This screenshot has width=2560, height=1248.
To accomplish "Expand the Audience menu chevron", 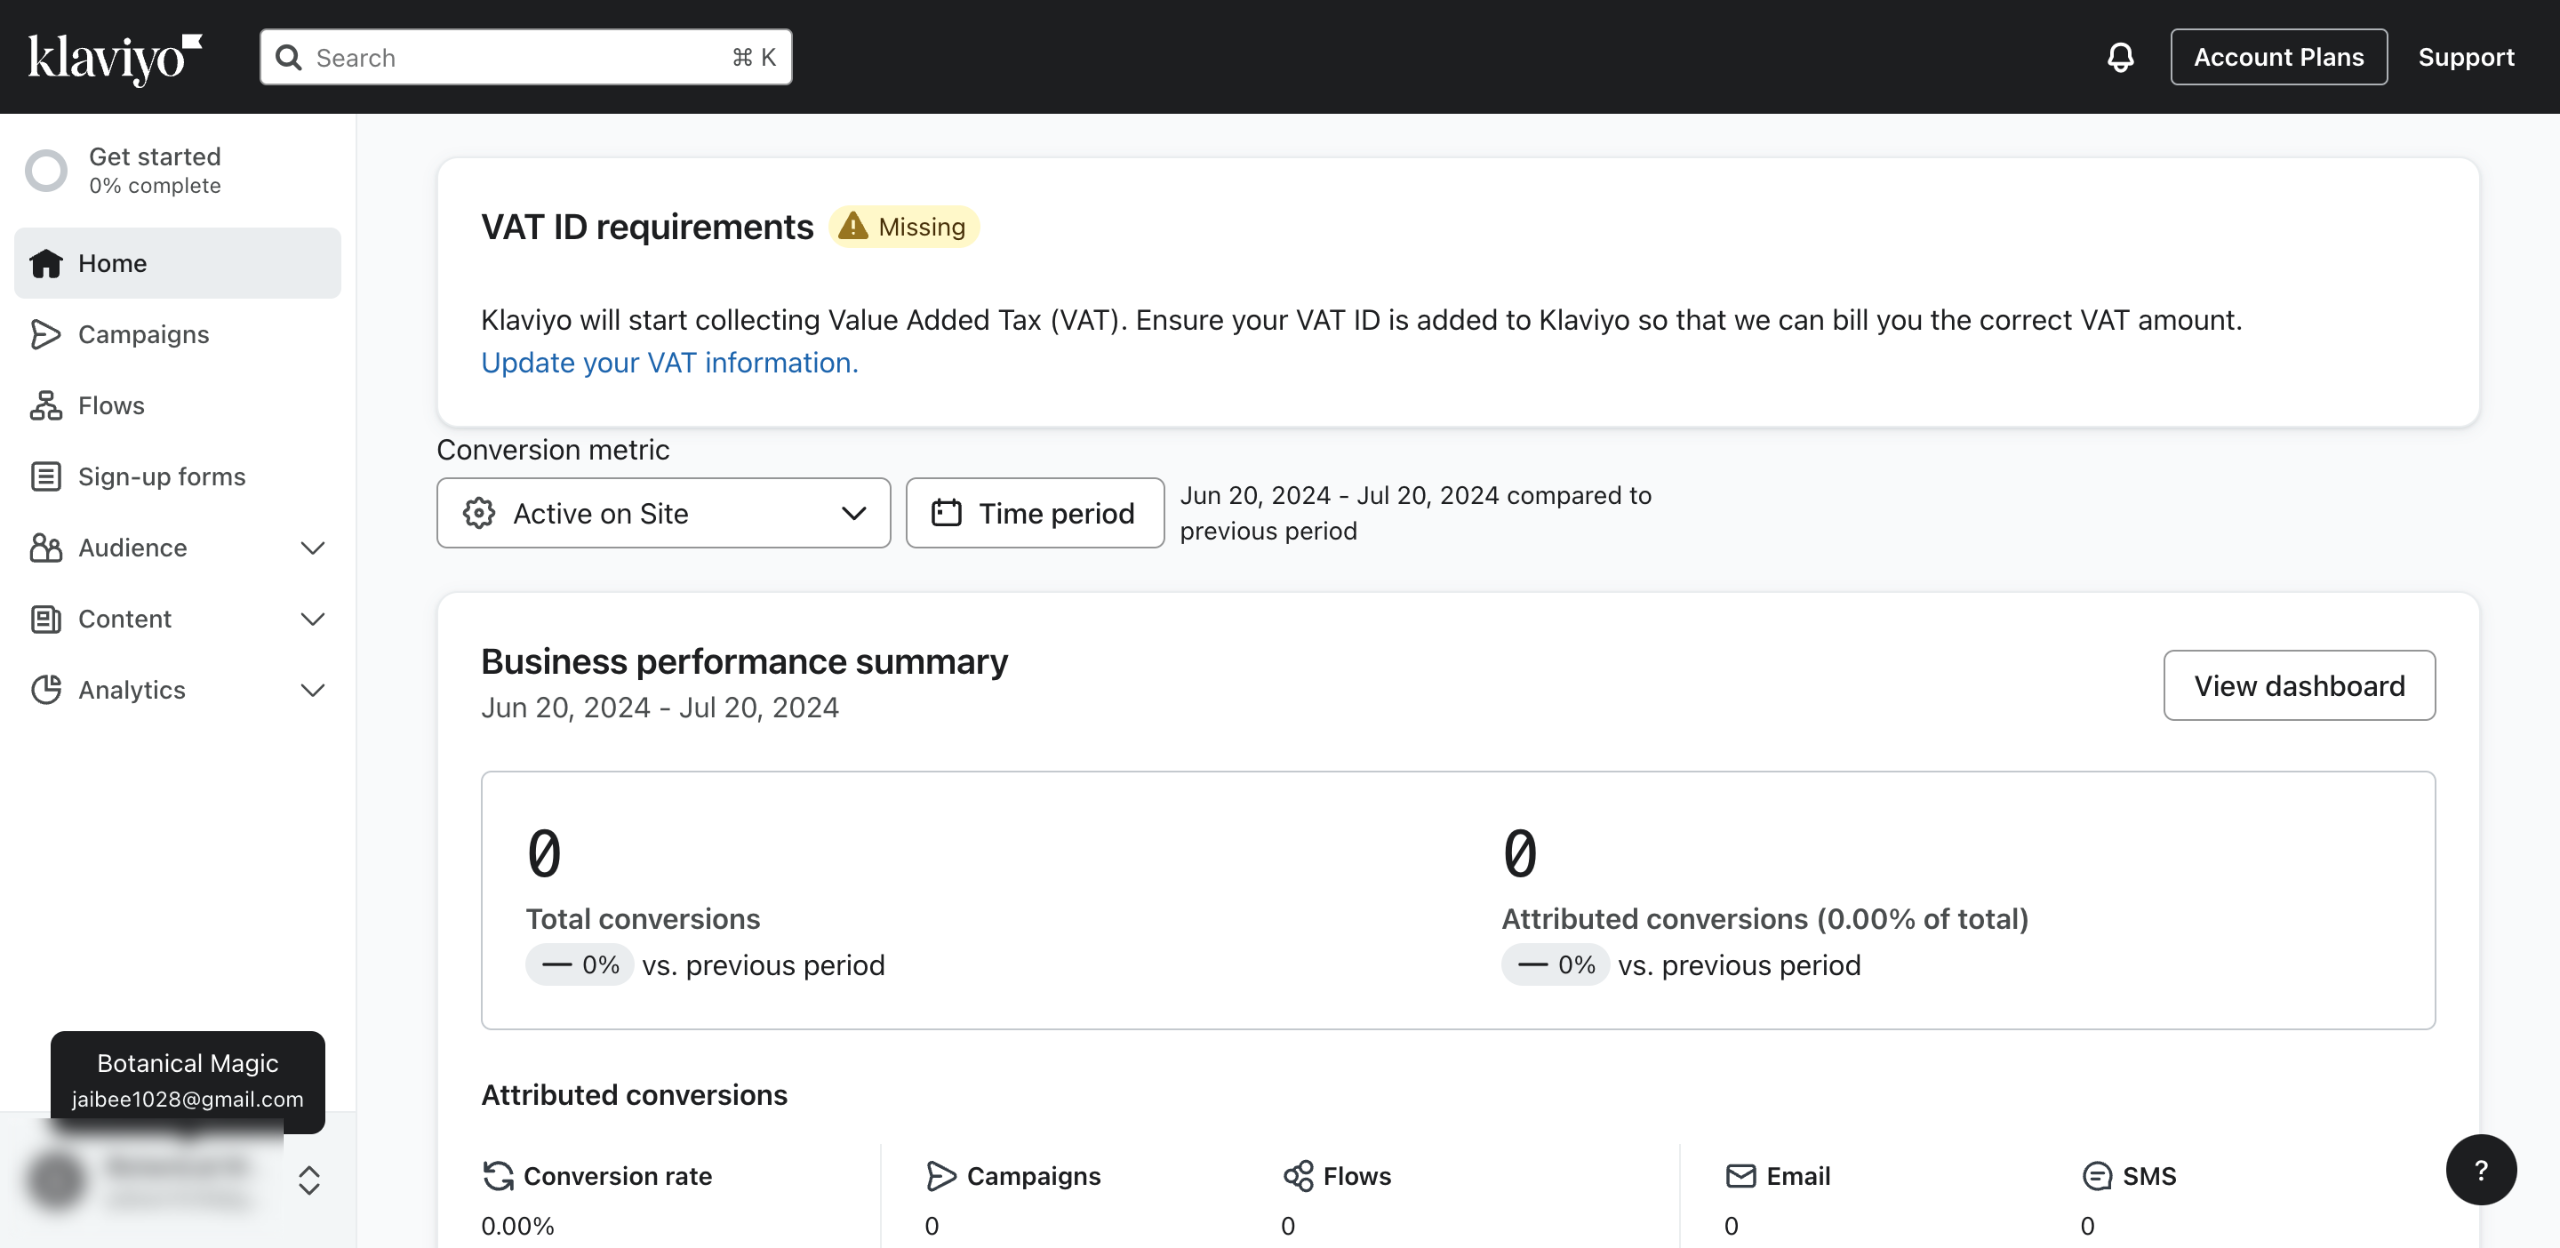I will point(312,548).
